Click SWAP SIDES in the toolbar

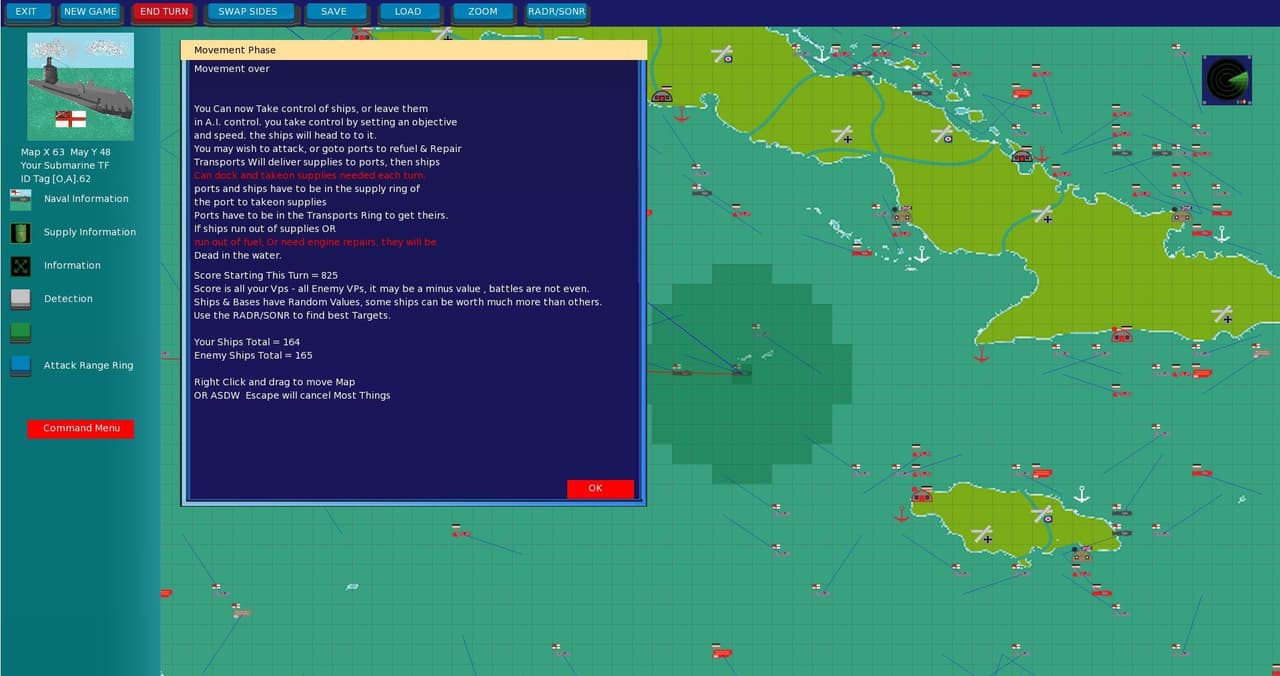tap(250, 12)
